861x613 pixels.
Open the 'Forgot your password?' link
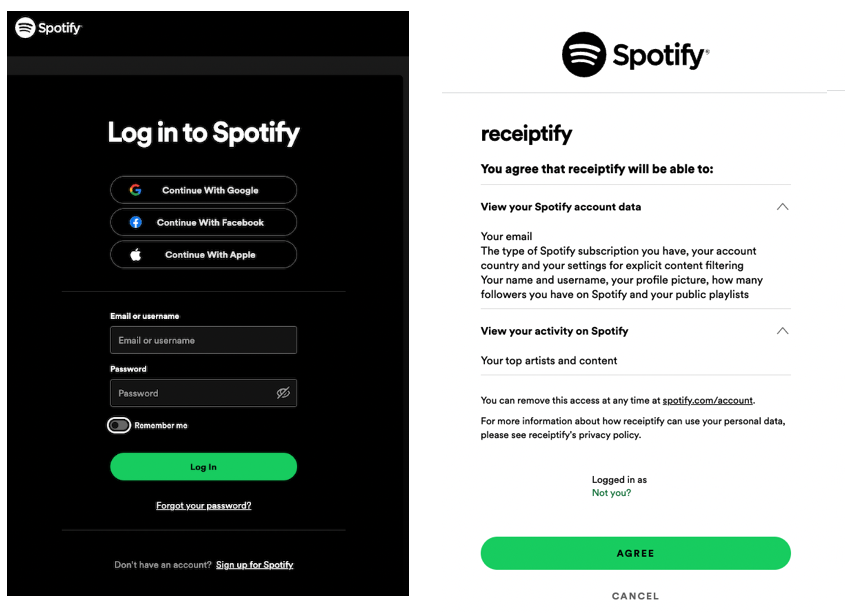203,505
